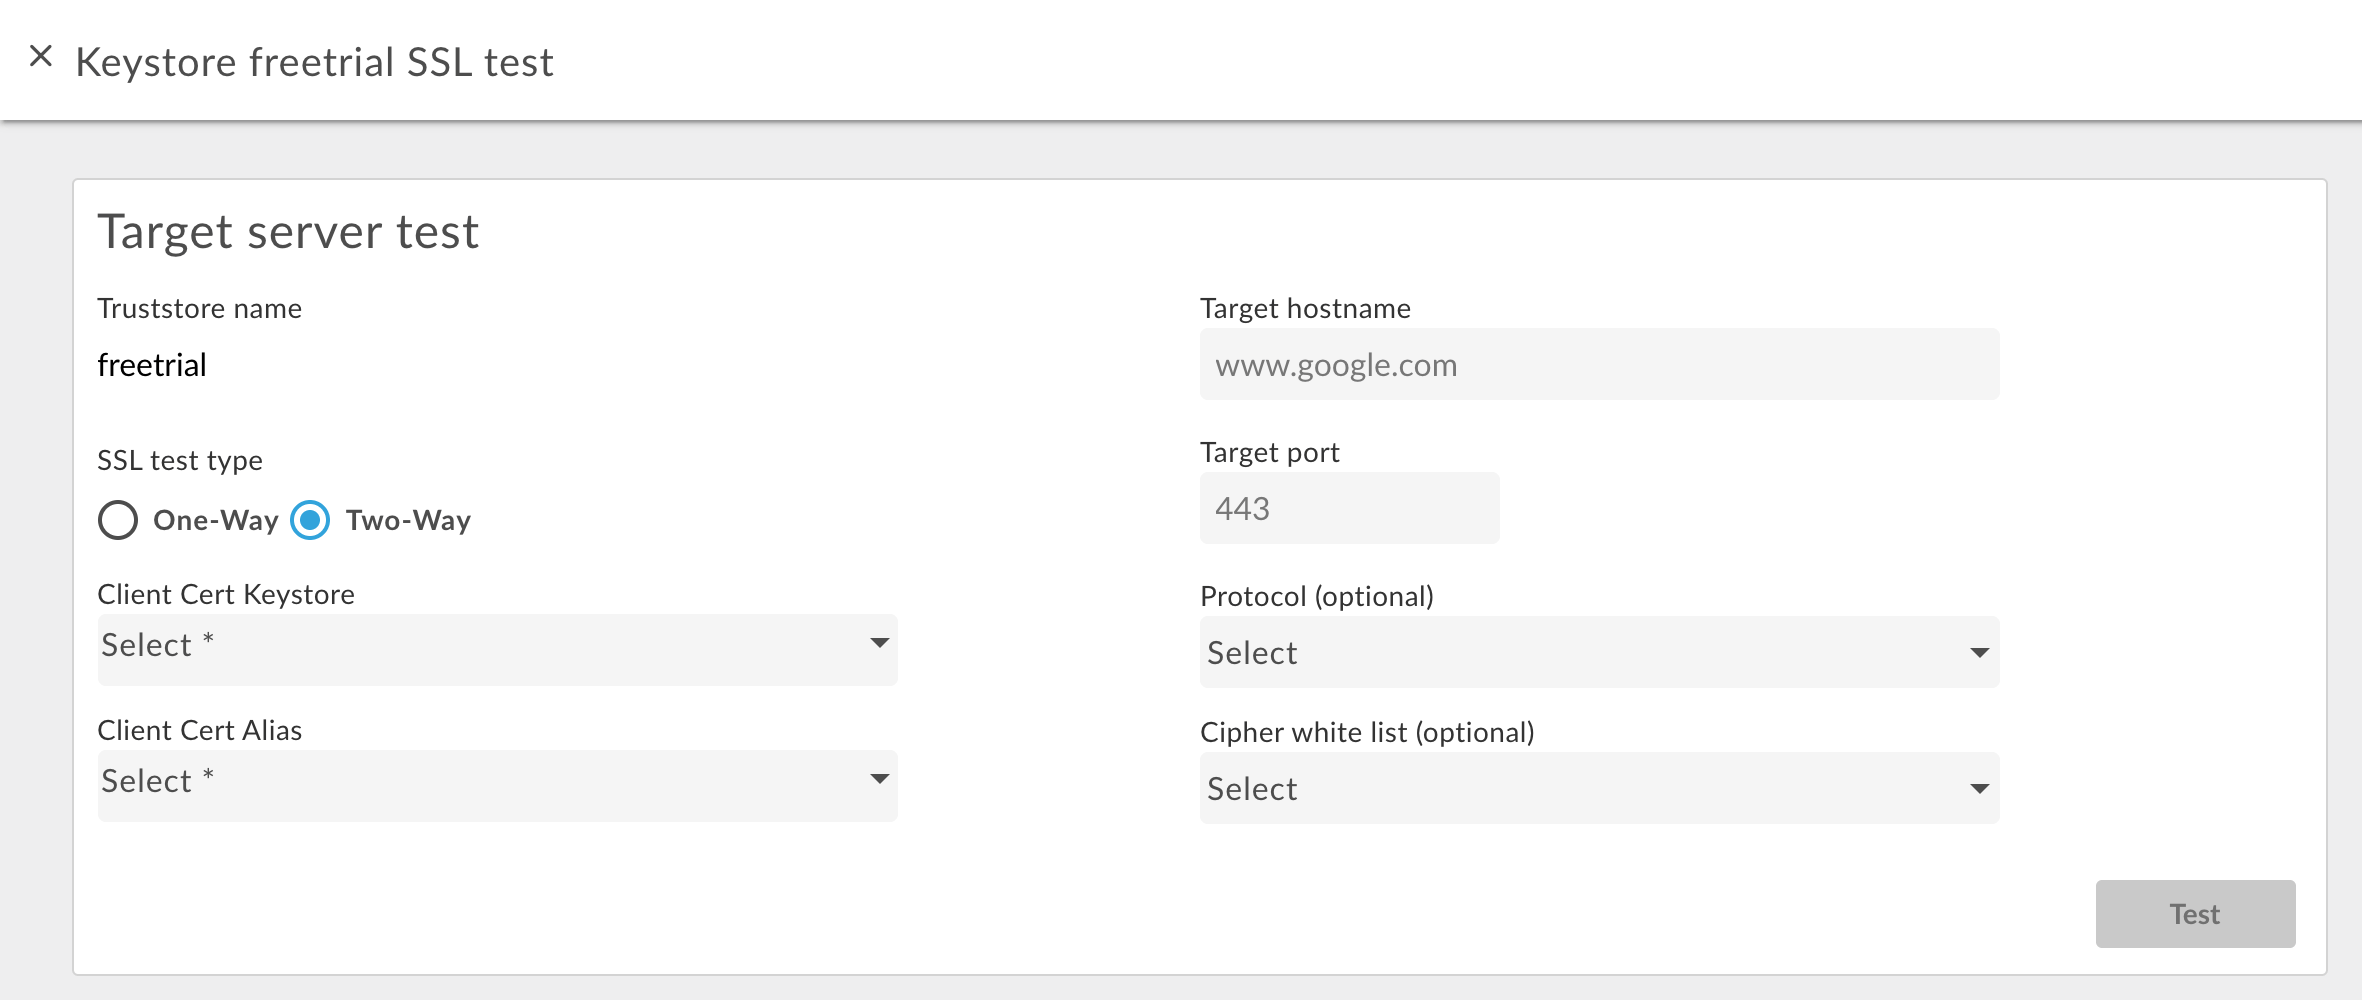Select the Two-Way SSL test type
Image resolution: width=2362 pixels, height=1000 pixels.
click(x=310, y=520)
